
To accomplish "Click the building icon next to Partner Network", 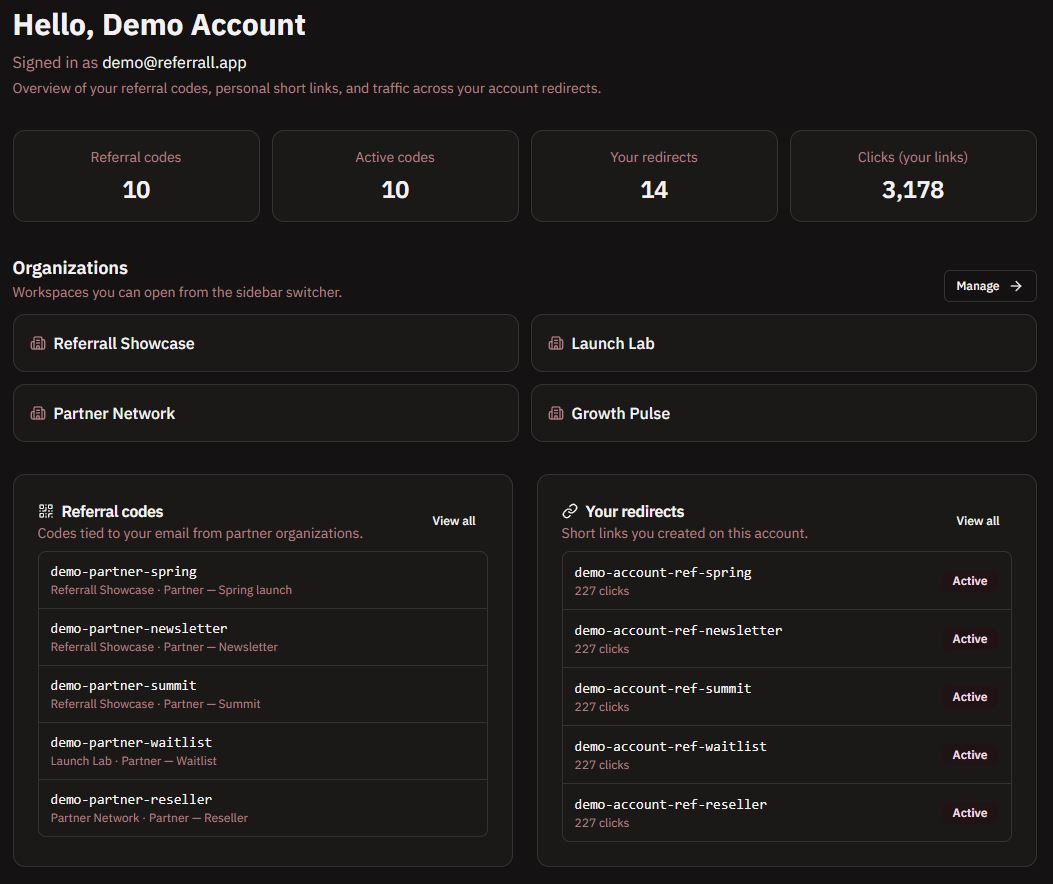I will 38,412.
